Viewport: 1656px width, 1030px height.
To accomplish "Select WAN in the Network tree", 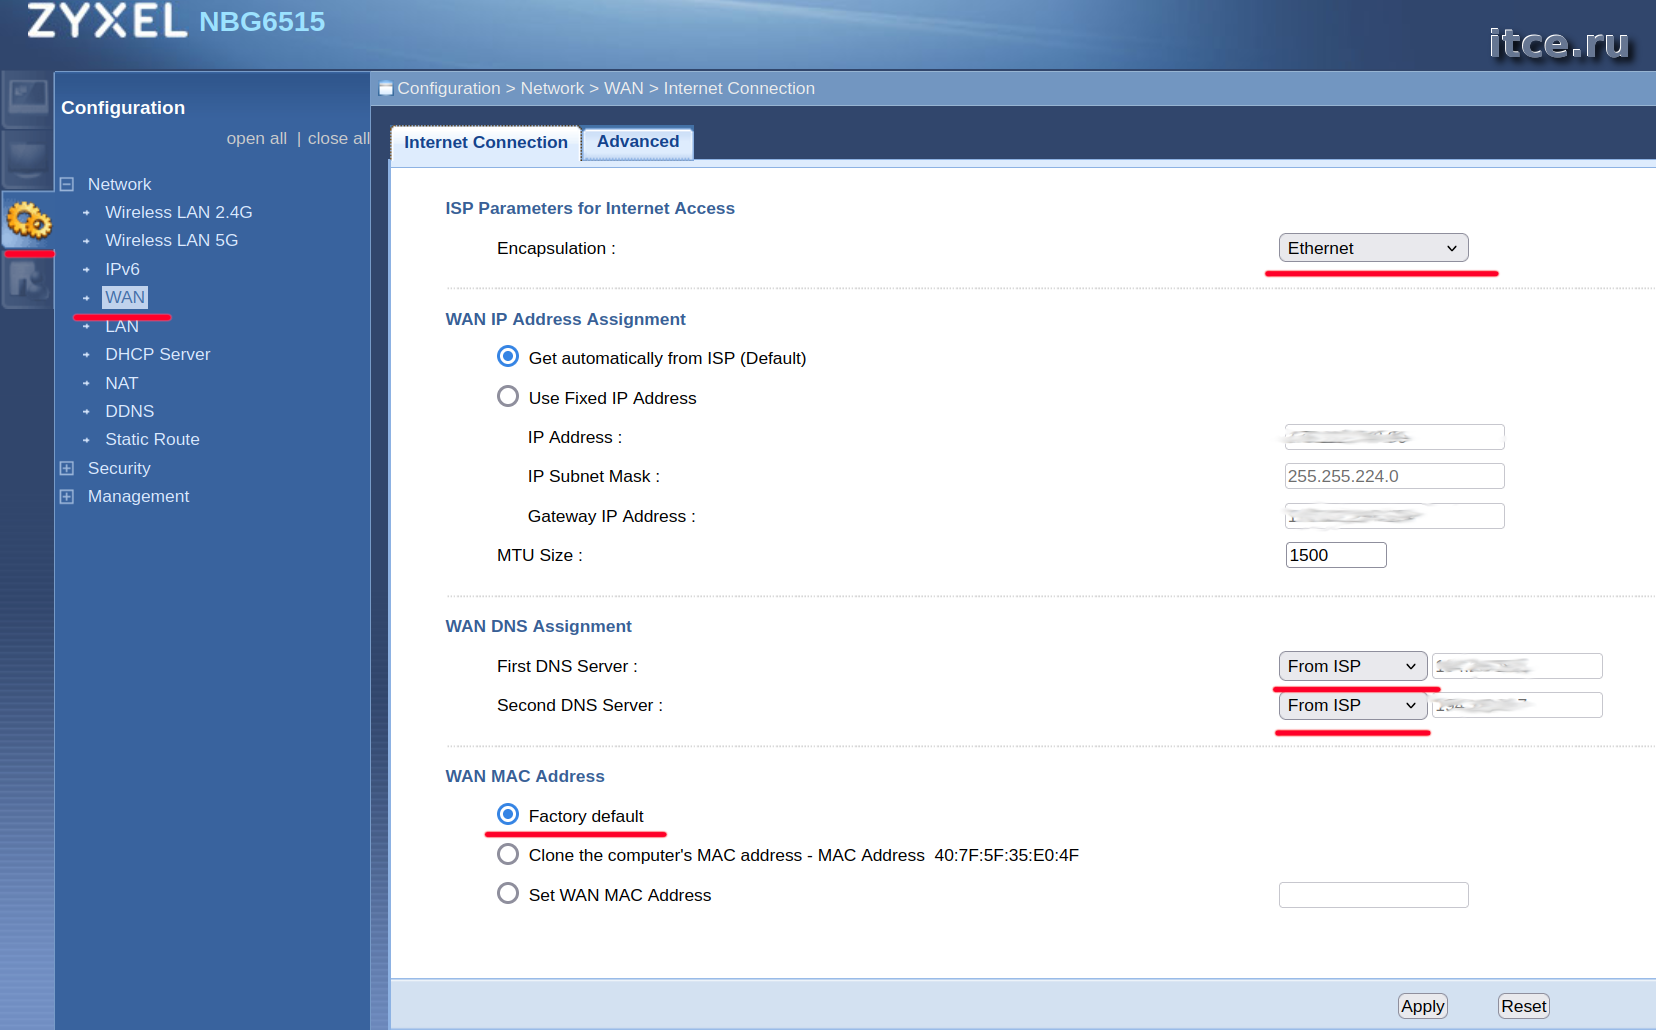I will 125,297.
